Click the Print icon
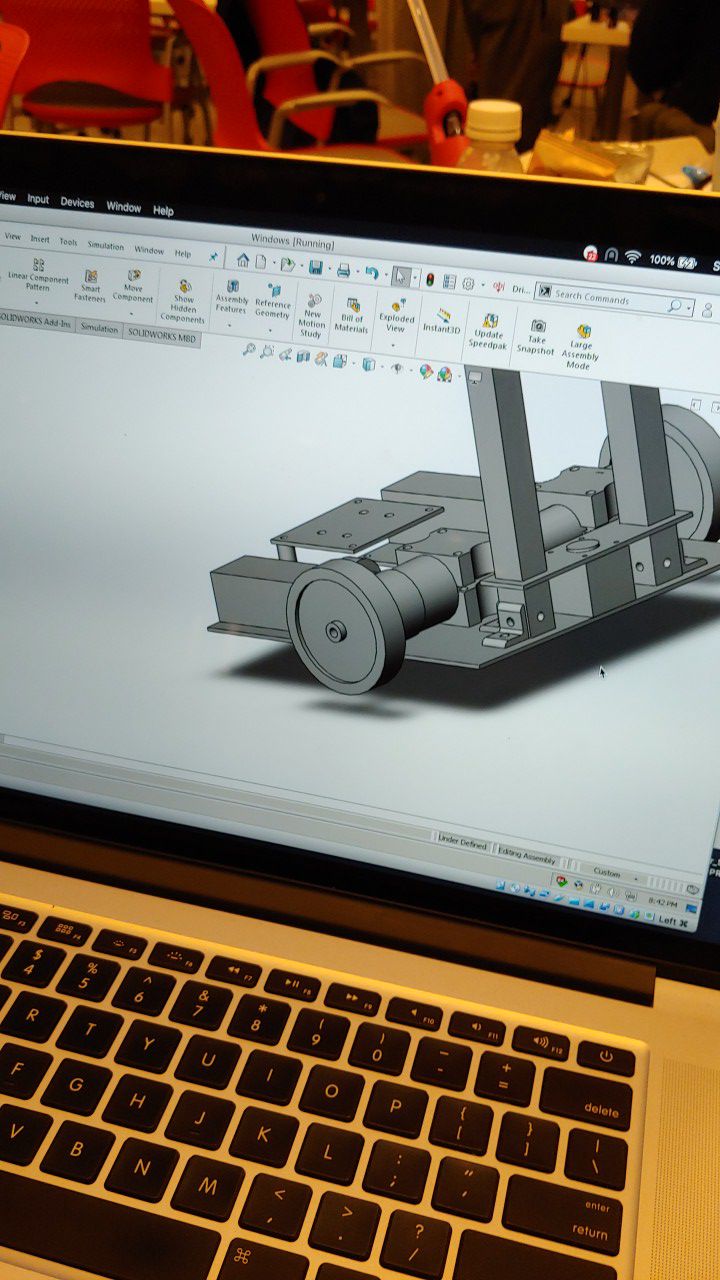720x1280 pixels. (343, 270)
